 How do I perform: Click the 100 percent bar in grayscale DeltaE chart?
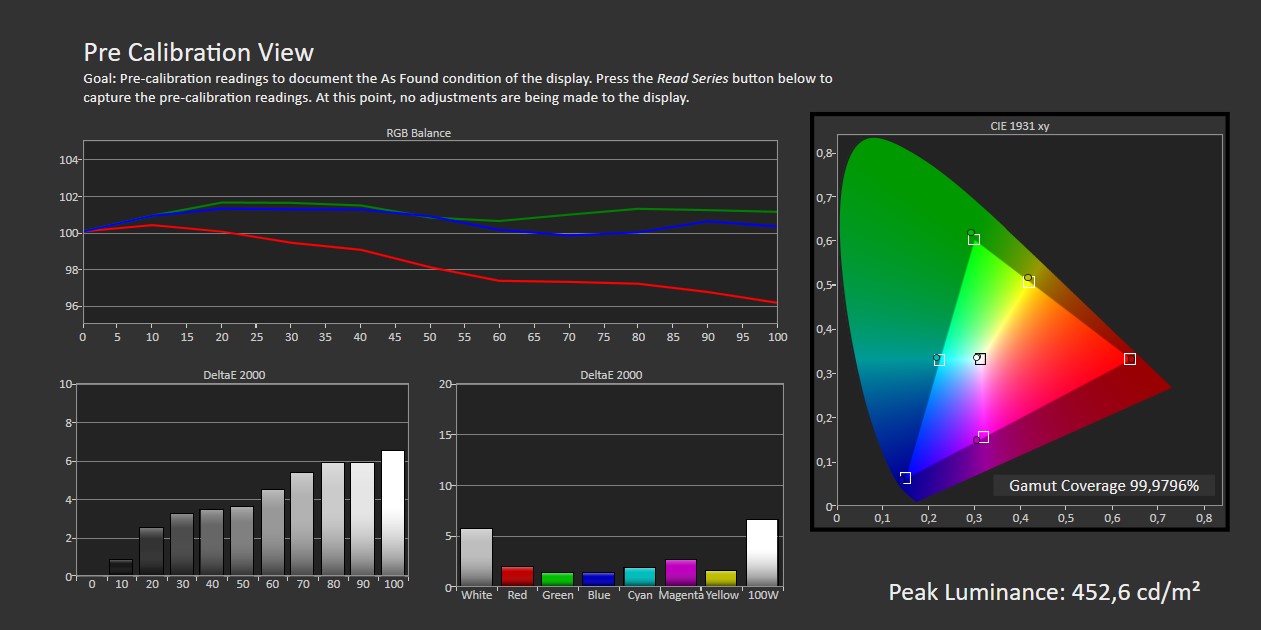point(393,514)
